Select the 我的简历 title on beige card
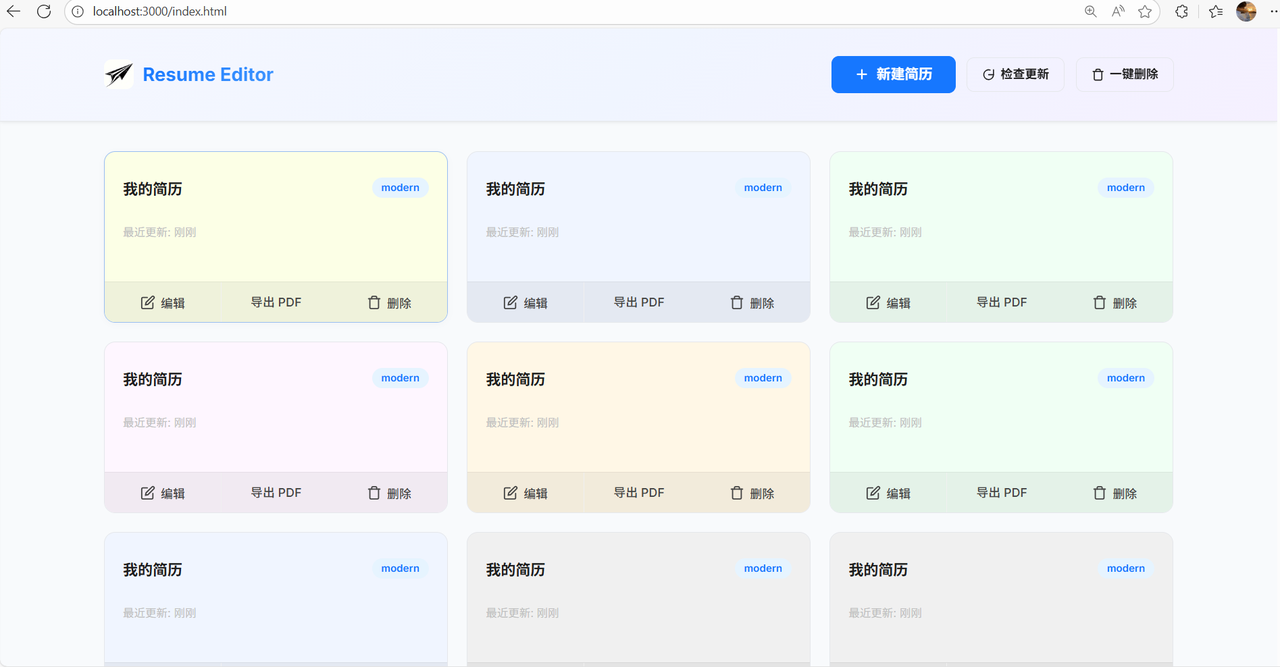Image resolution: width=1280 pixels, height=667 pixels. click(x=516, y=379)
